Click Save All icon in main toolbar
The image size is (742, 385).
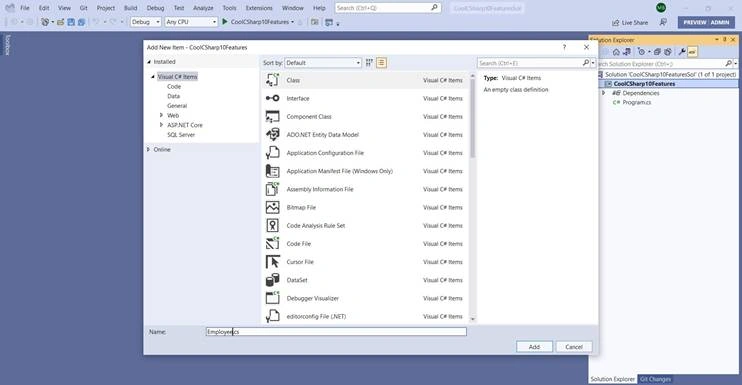(81, 22)
